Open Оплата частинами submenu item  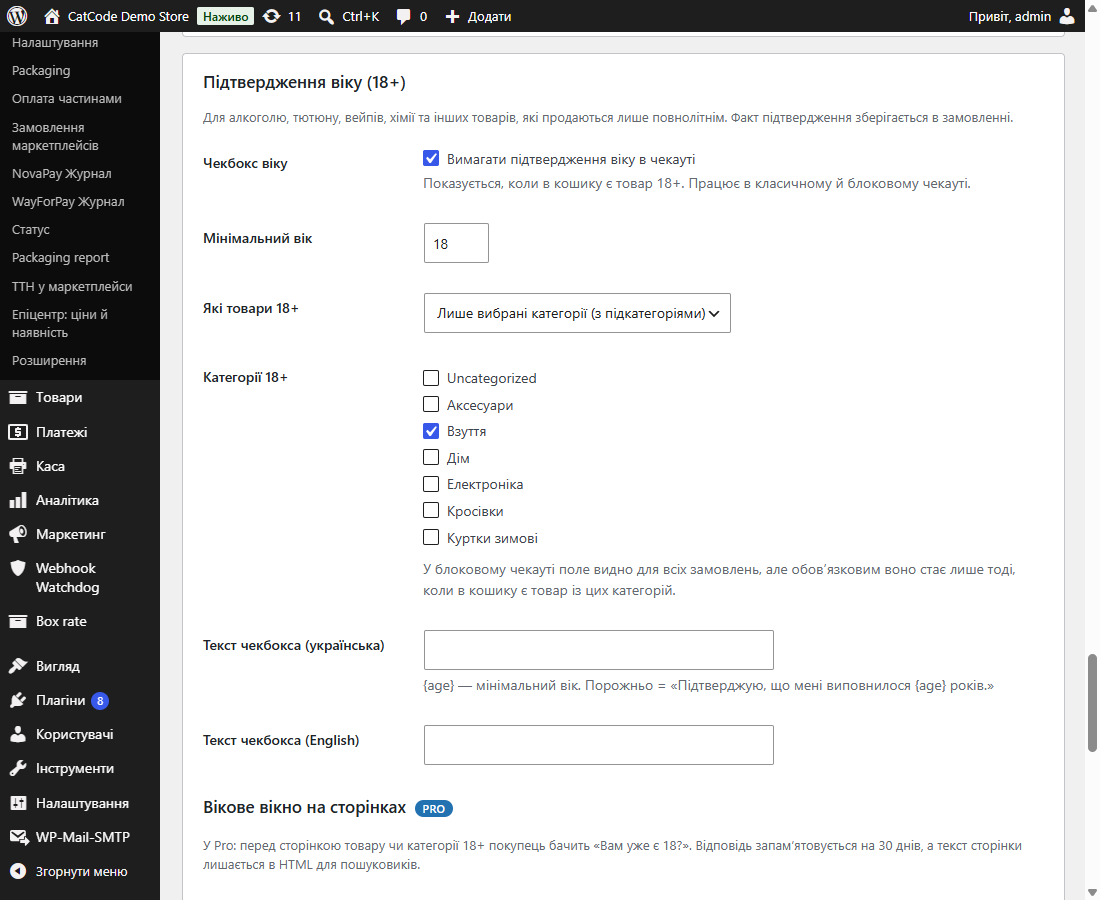67,99
